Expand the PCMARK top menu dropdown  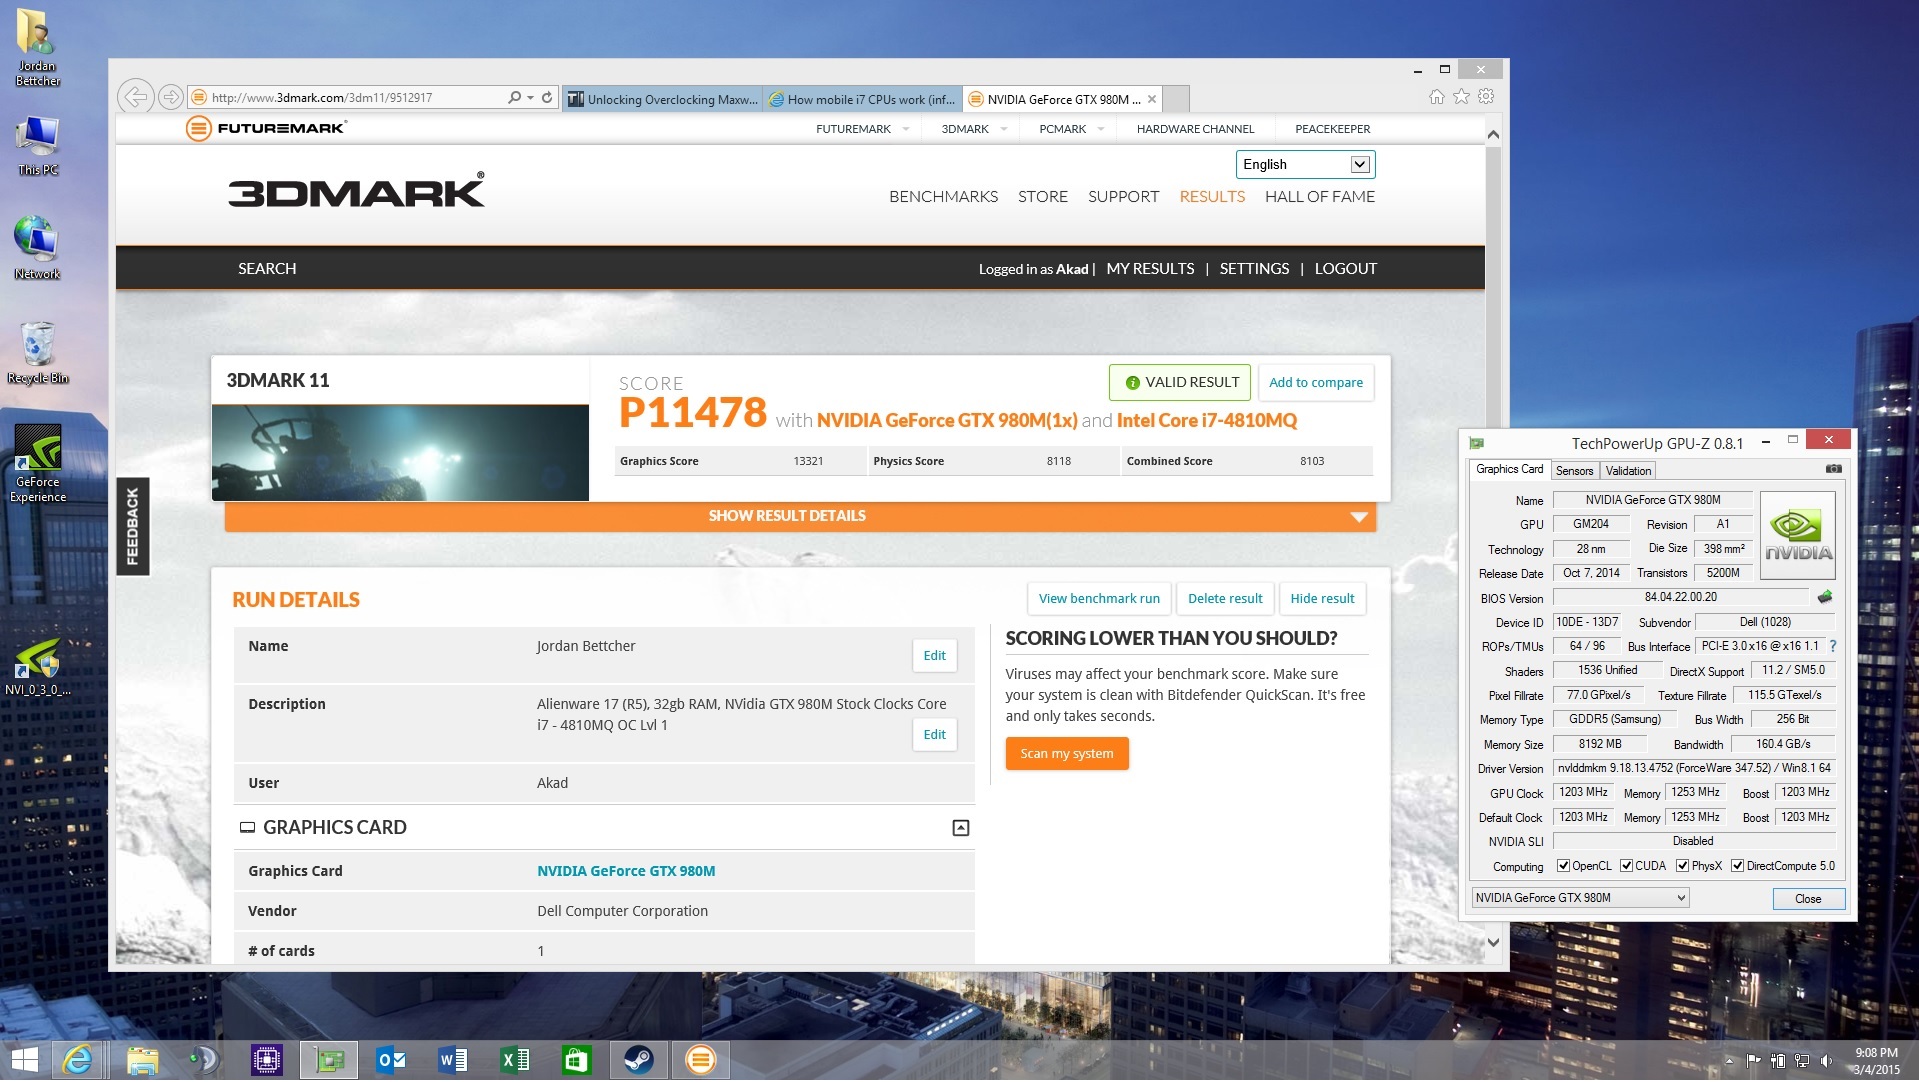pos(1101,129)
